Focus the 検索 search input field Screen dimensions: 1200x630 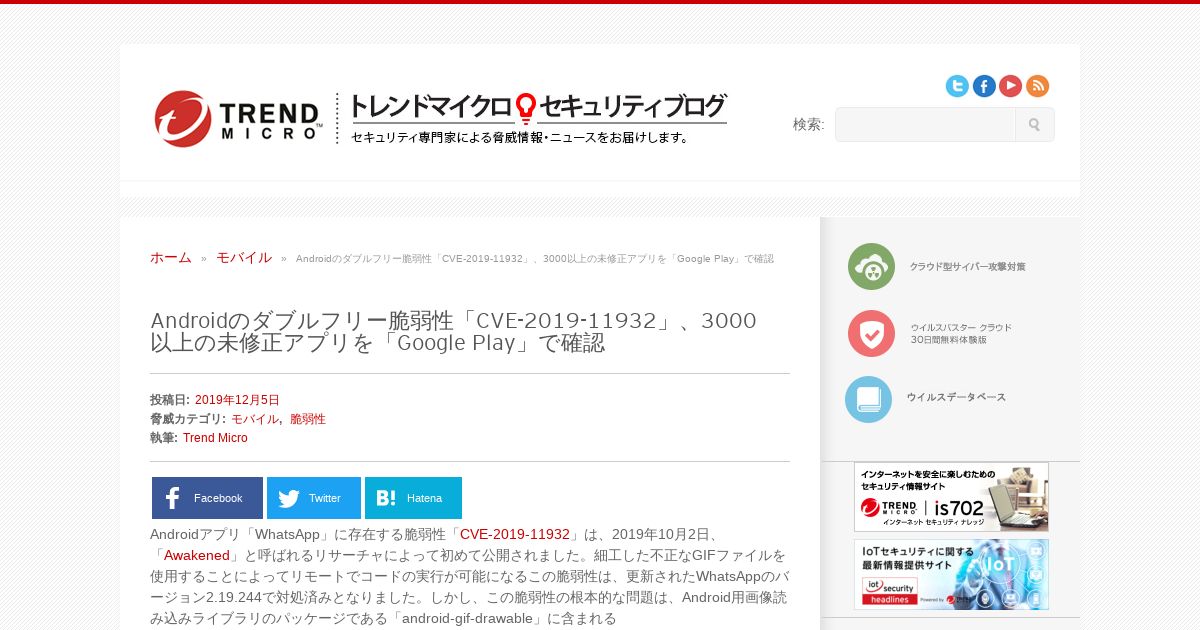[925, 125]
